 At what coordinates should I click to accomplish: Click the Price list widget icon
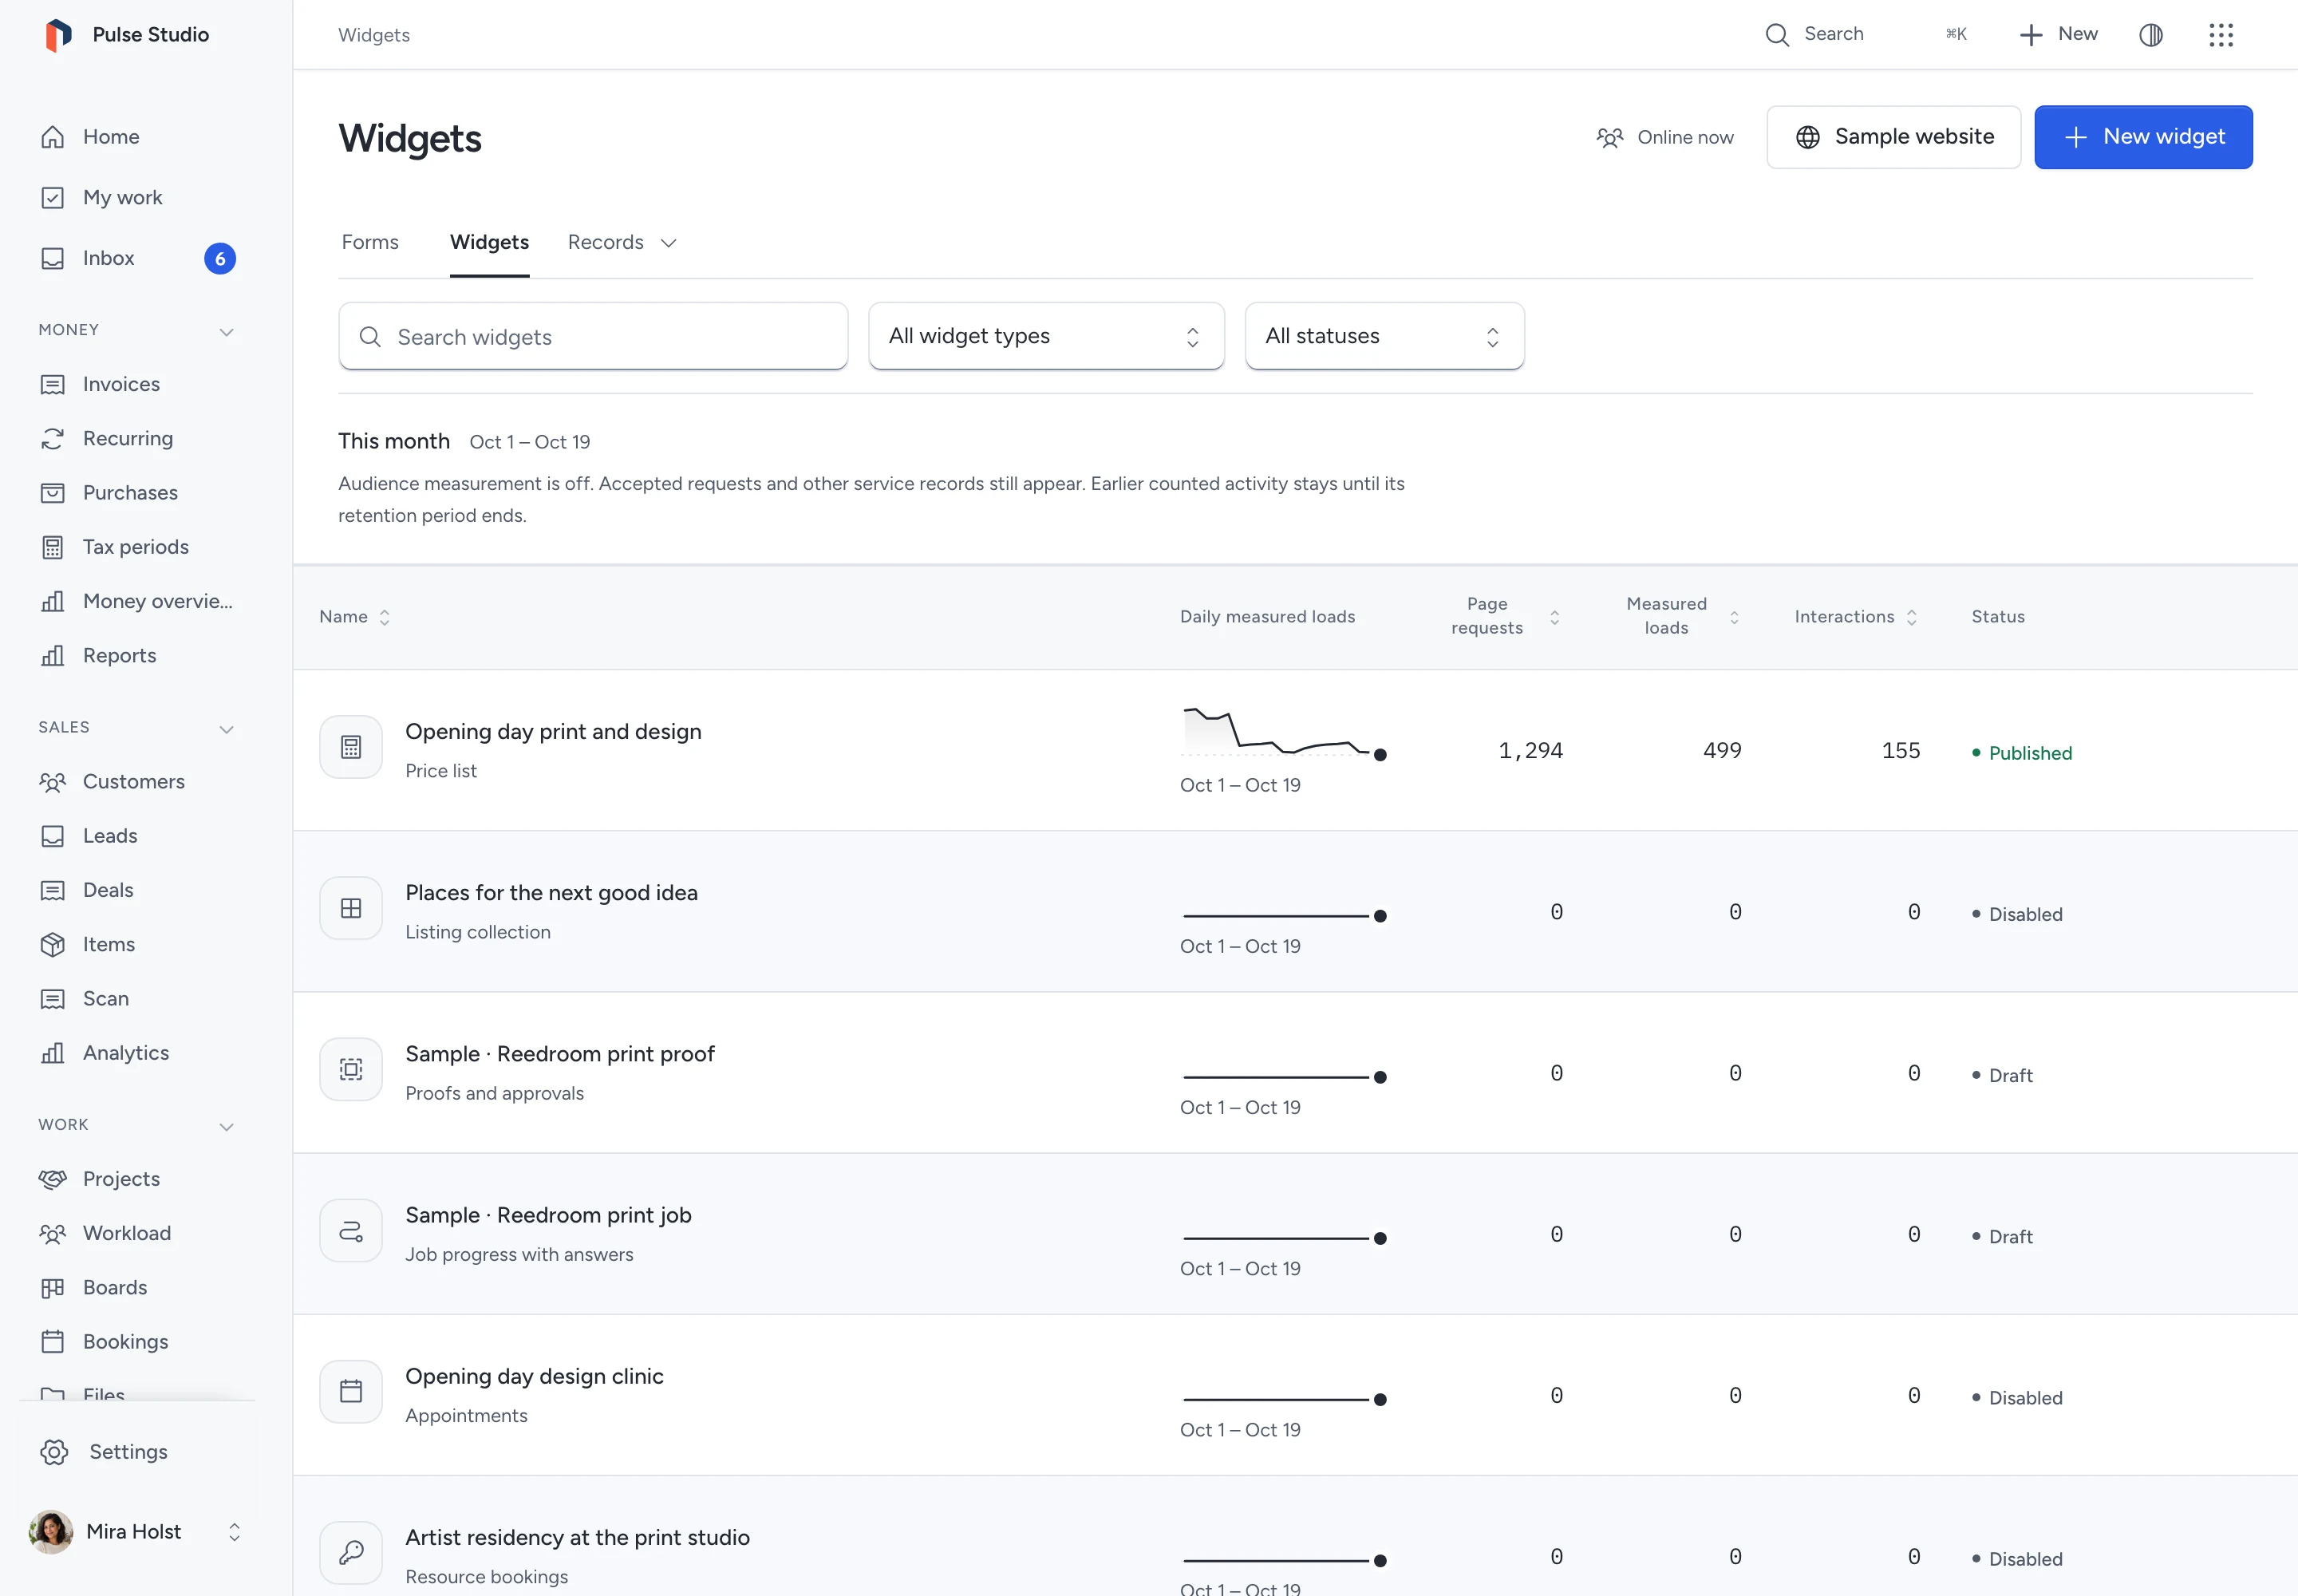(351, 747)
